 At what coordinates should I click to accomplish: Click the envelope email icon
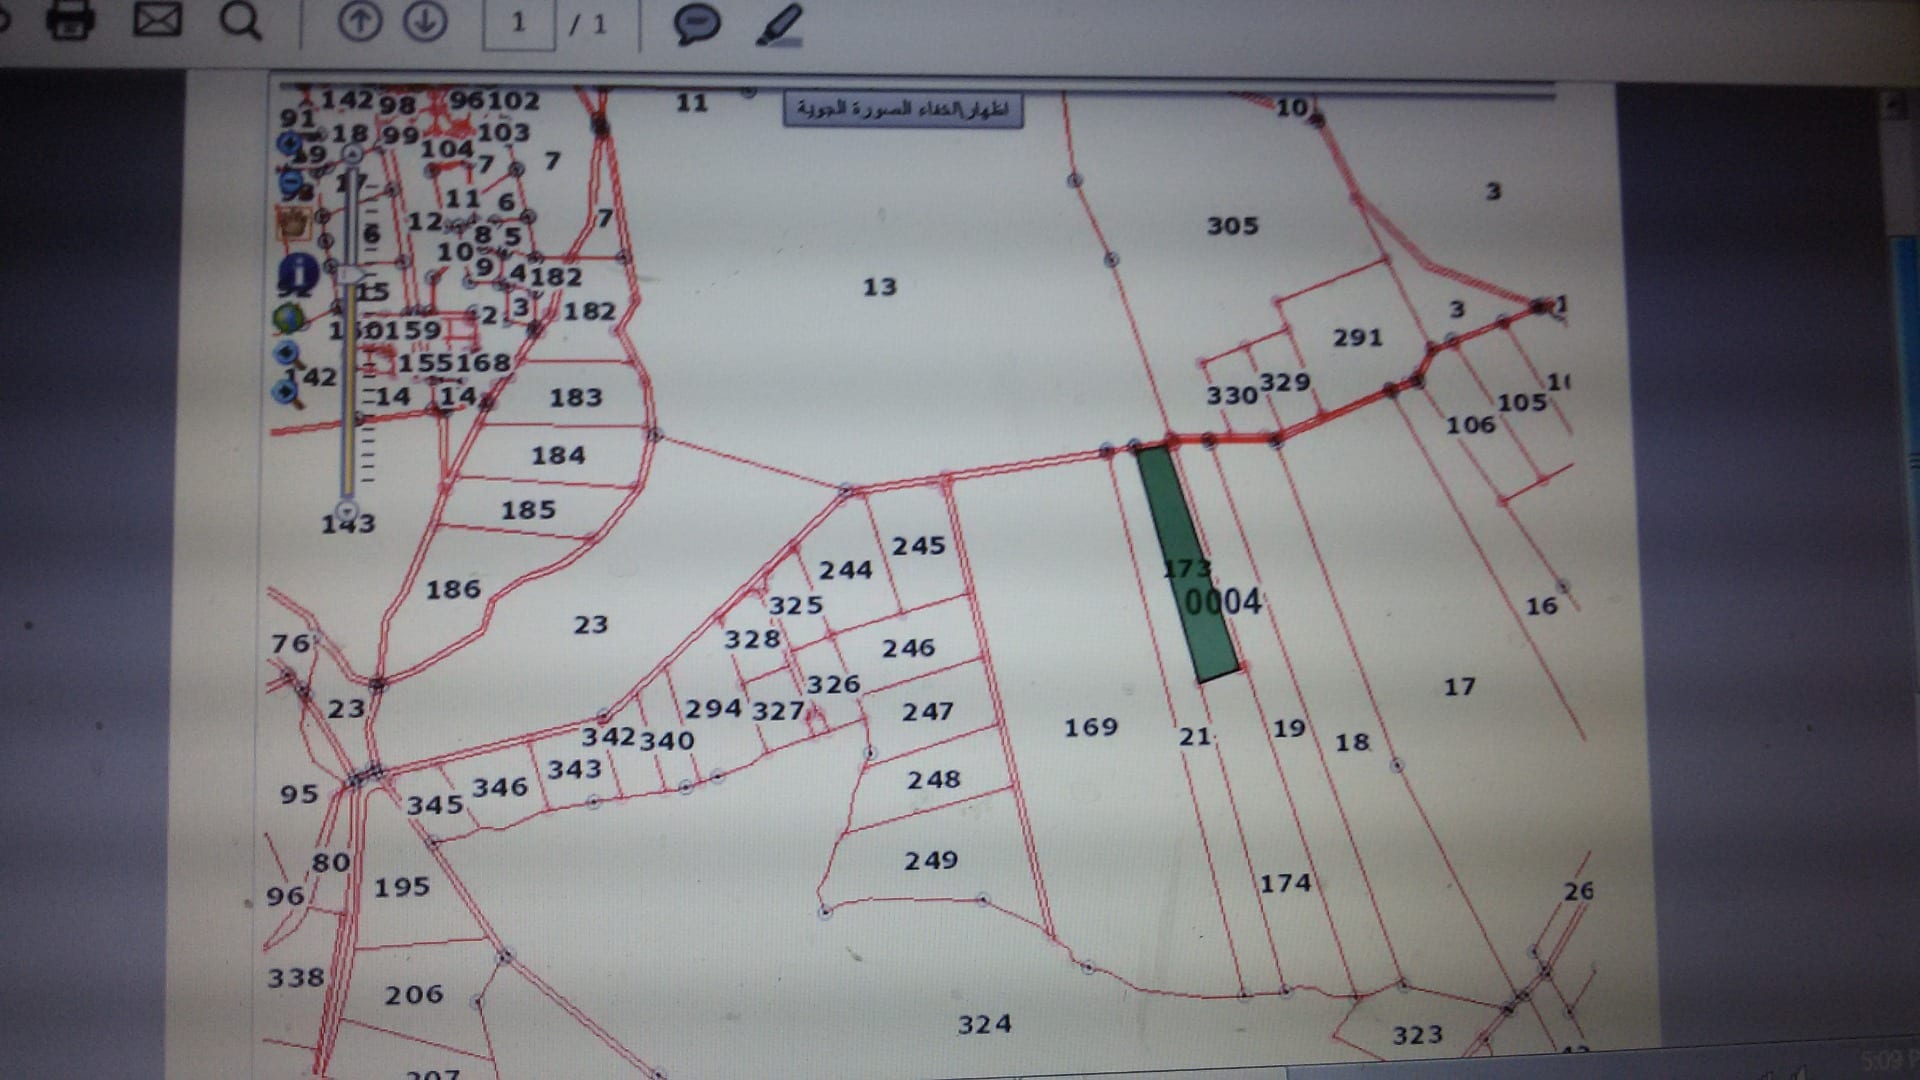(x=158, y=19)
